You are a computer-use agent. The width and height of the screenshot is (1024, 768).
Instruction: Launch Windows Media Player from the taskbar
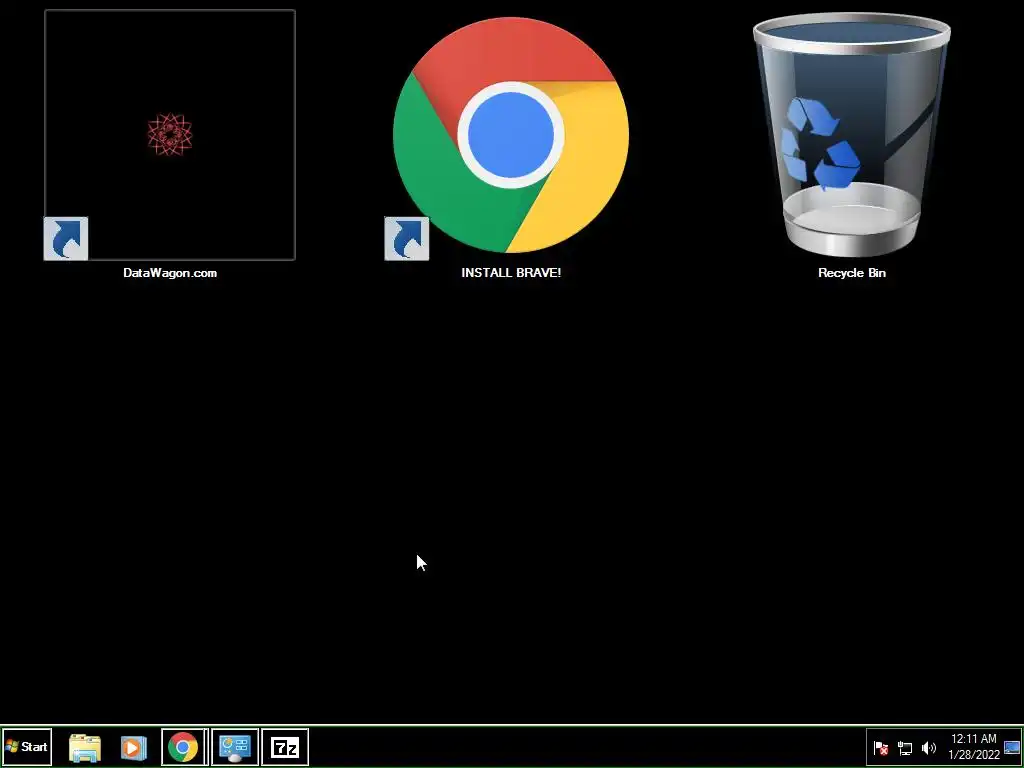coord(133,747)
